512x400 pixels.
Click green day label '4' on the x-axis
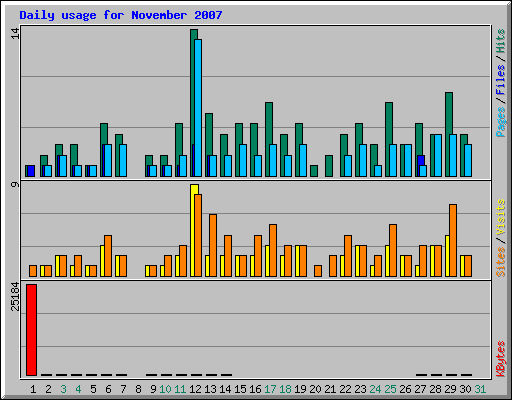pos(78,389)
